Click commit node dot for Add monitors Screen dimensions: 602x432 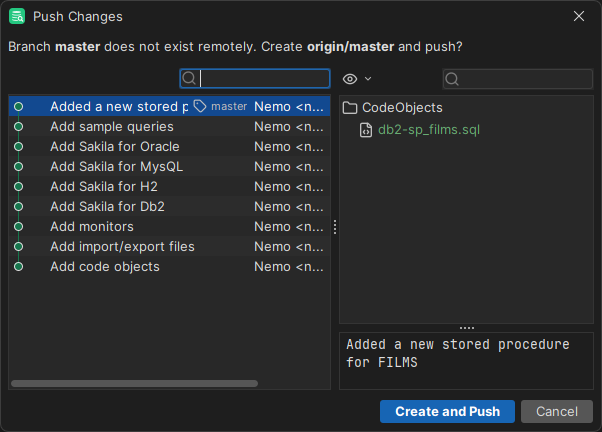coord(18,227)
